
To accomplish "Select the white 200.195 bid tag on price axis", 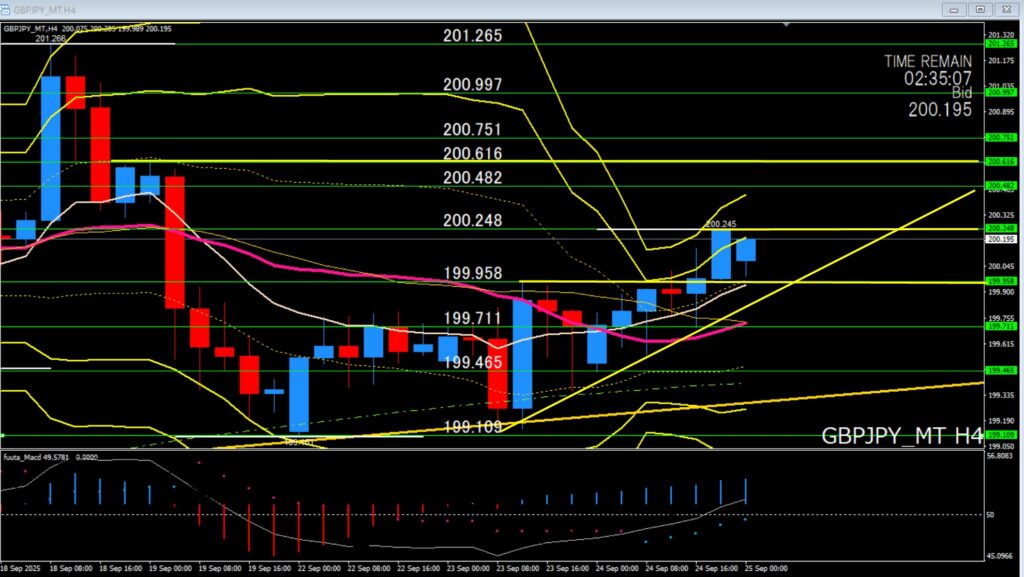I will (1001, 239).
